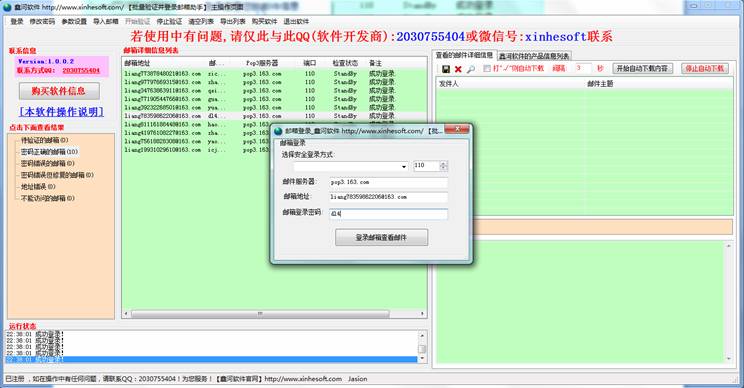
Task: Open the 登录 menu
Action: pyautogui.click(x=17, y=21)
